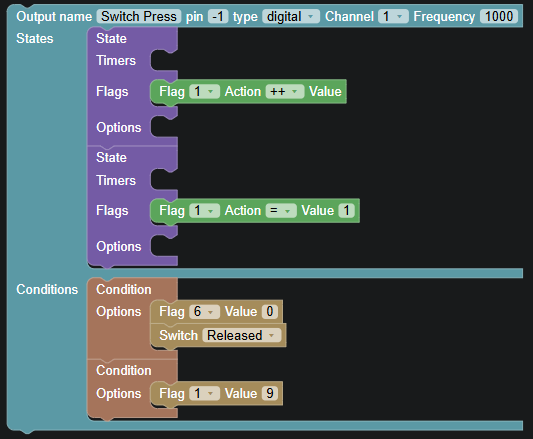Open Flag number dropdown in second state

click(204, 210)
